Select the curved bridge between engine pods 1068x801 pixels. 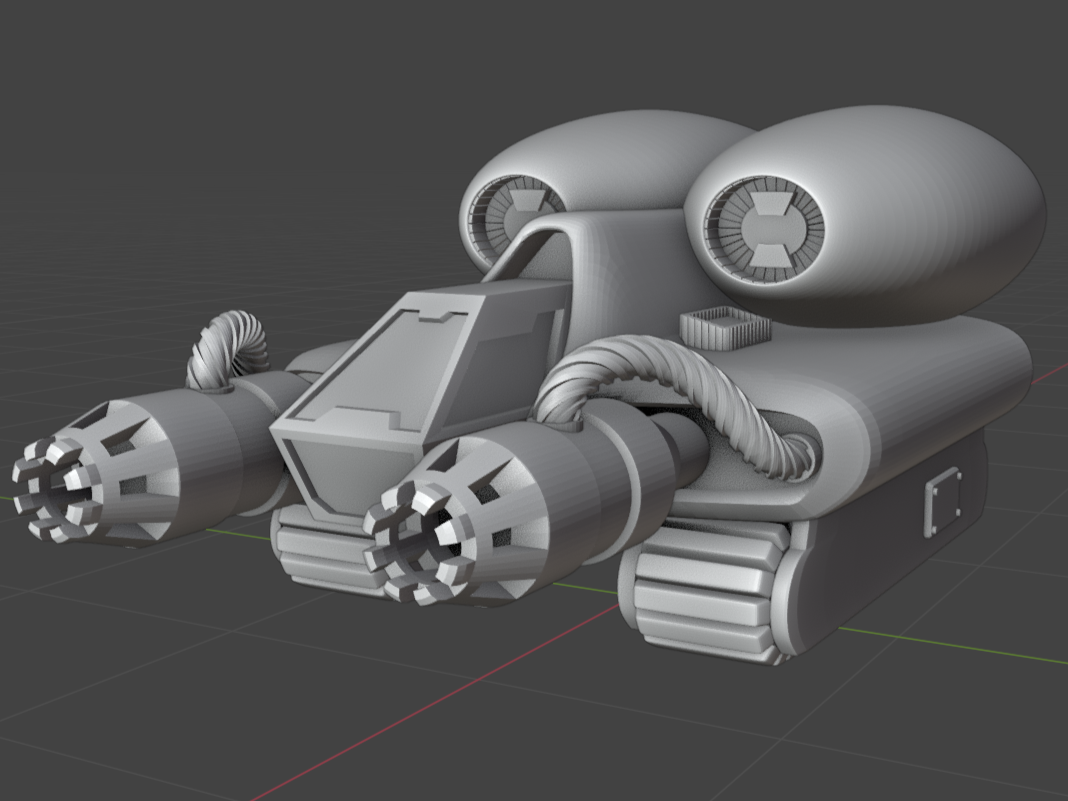point(610,250)
